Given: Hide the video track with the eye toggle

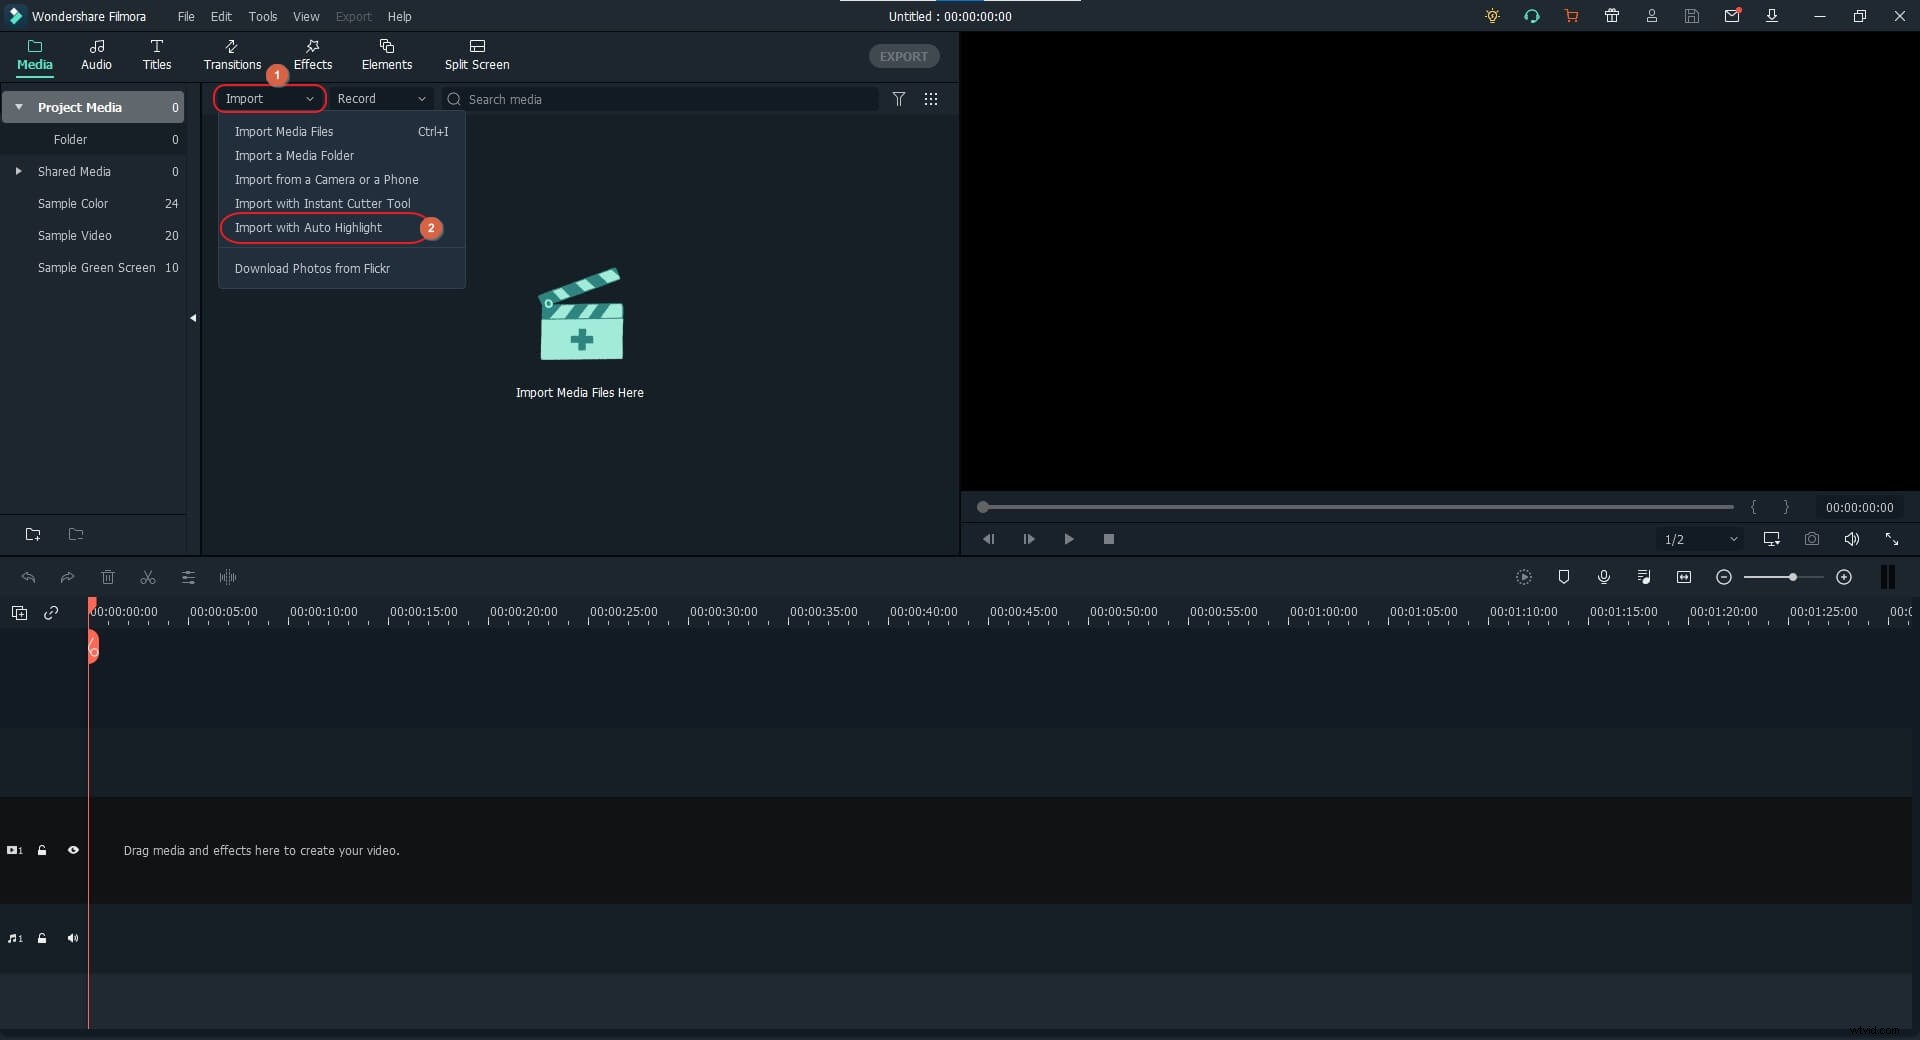Looking at the screenshot, I should pyautogui.click(x=73, y=851).
